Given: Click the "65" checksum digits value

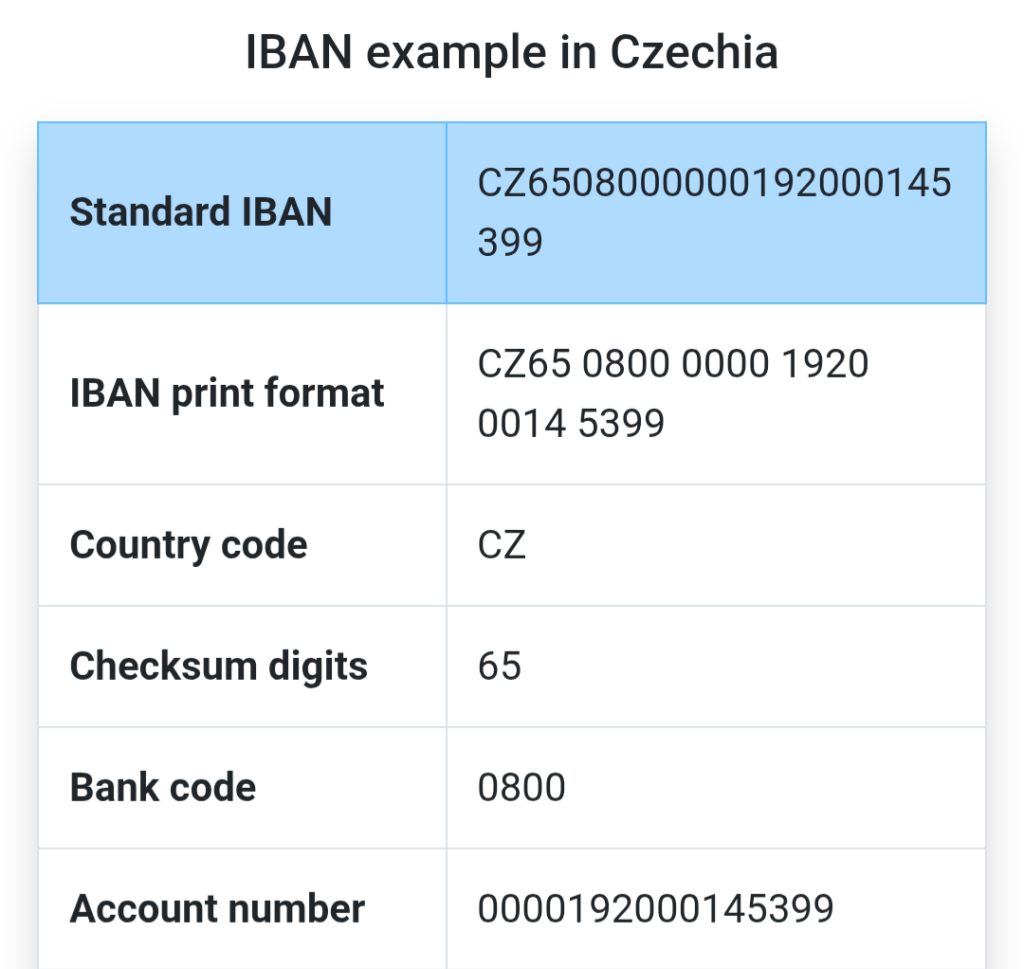Looking at the screenshot, I should click(499, 666).
